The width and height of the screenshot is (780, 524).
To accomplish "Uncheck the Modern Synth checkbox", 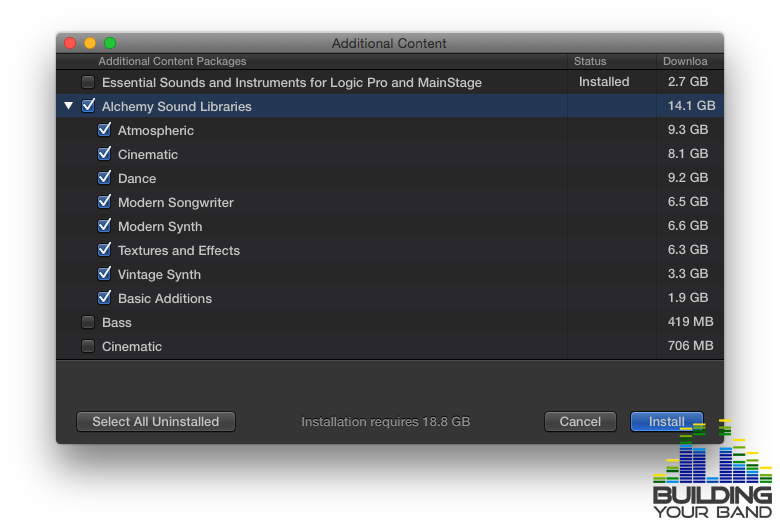I will 104,225.
